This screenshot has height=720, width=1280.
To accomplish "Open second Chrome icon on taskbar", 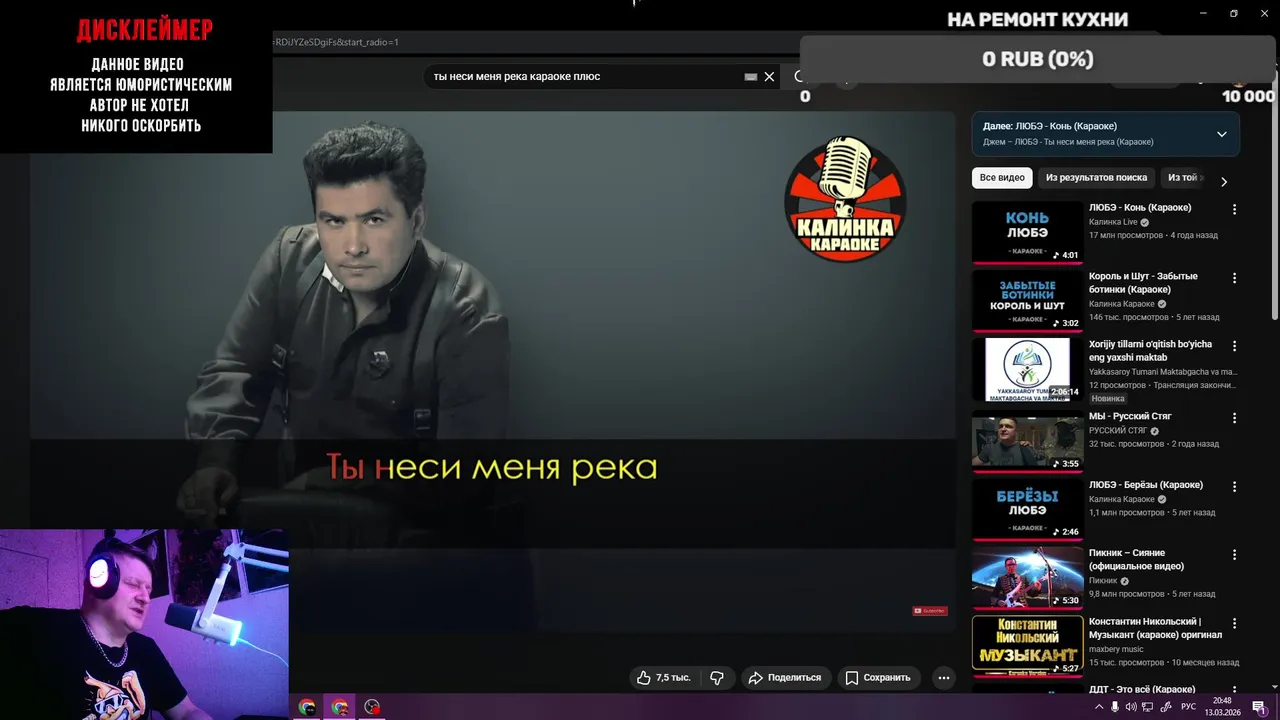I will click(x=340, y=707).
